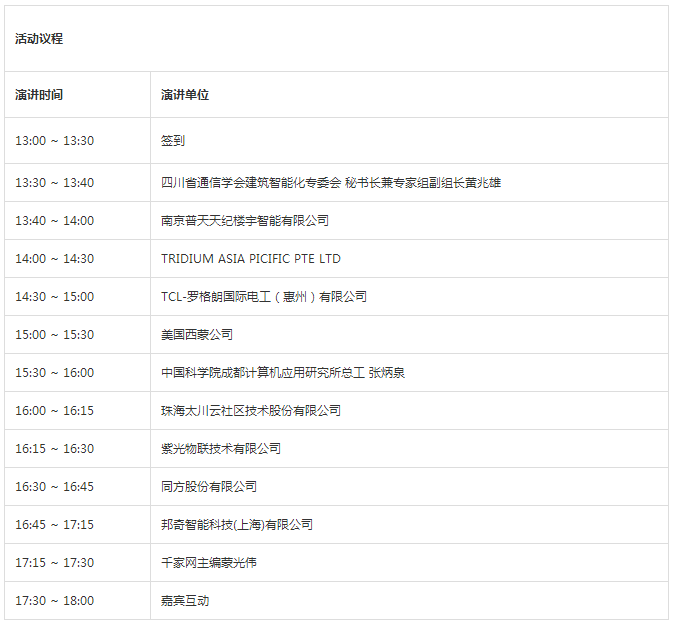Select the 签到 cell
Viewport: 673px width, 624px height.
[173, 141]
